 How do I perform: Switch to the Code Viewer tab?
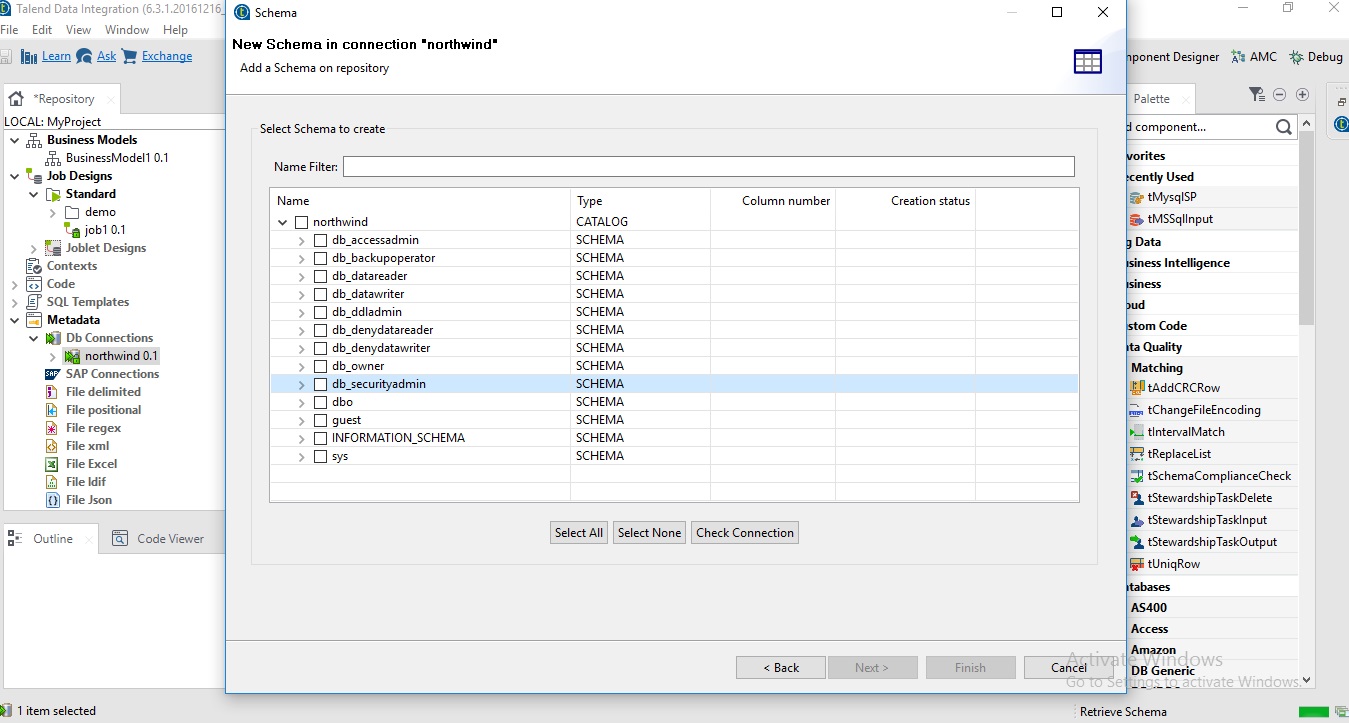158,539
